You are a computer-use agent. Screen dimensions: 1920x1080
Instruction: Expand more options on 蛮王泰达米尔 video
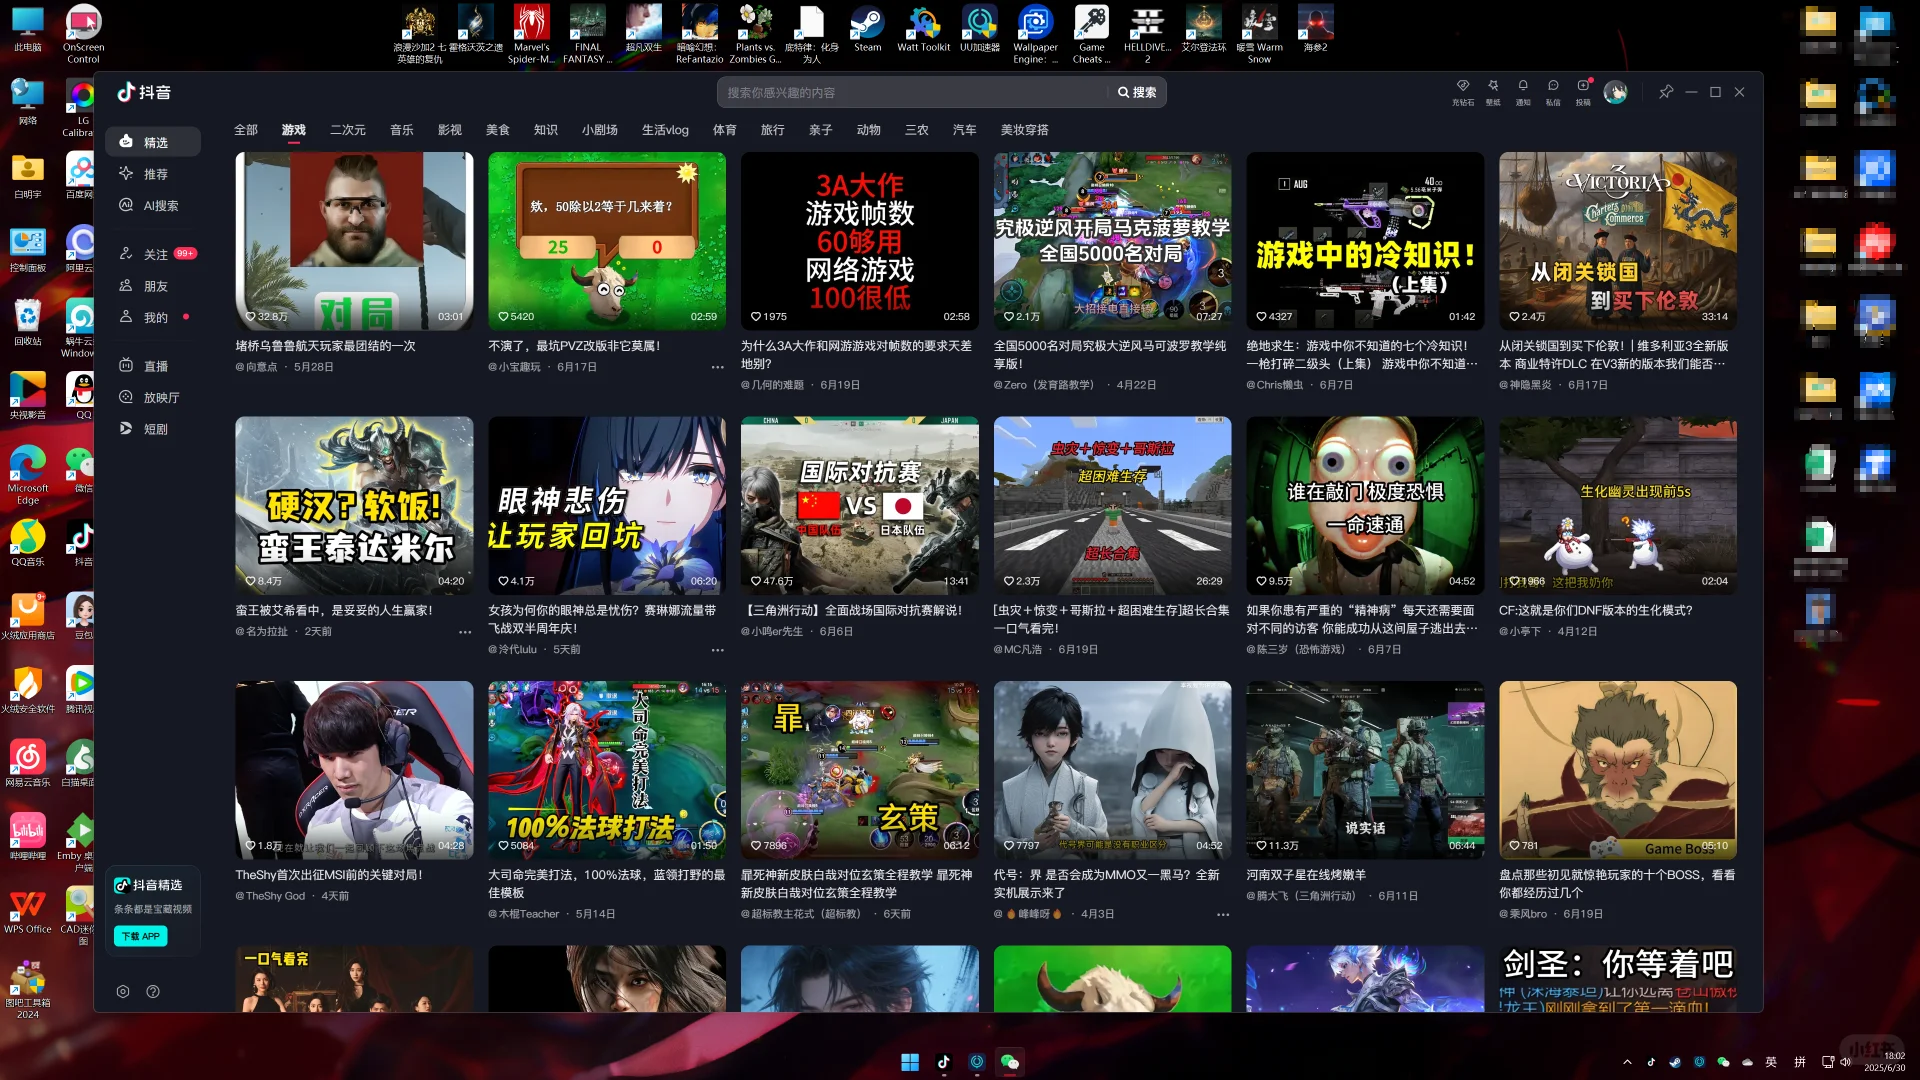(x=465, y=632)
